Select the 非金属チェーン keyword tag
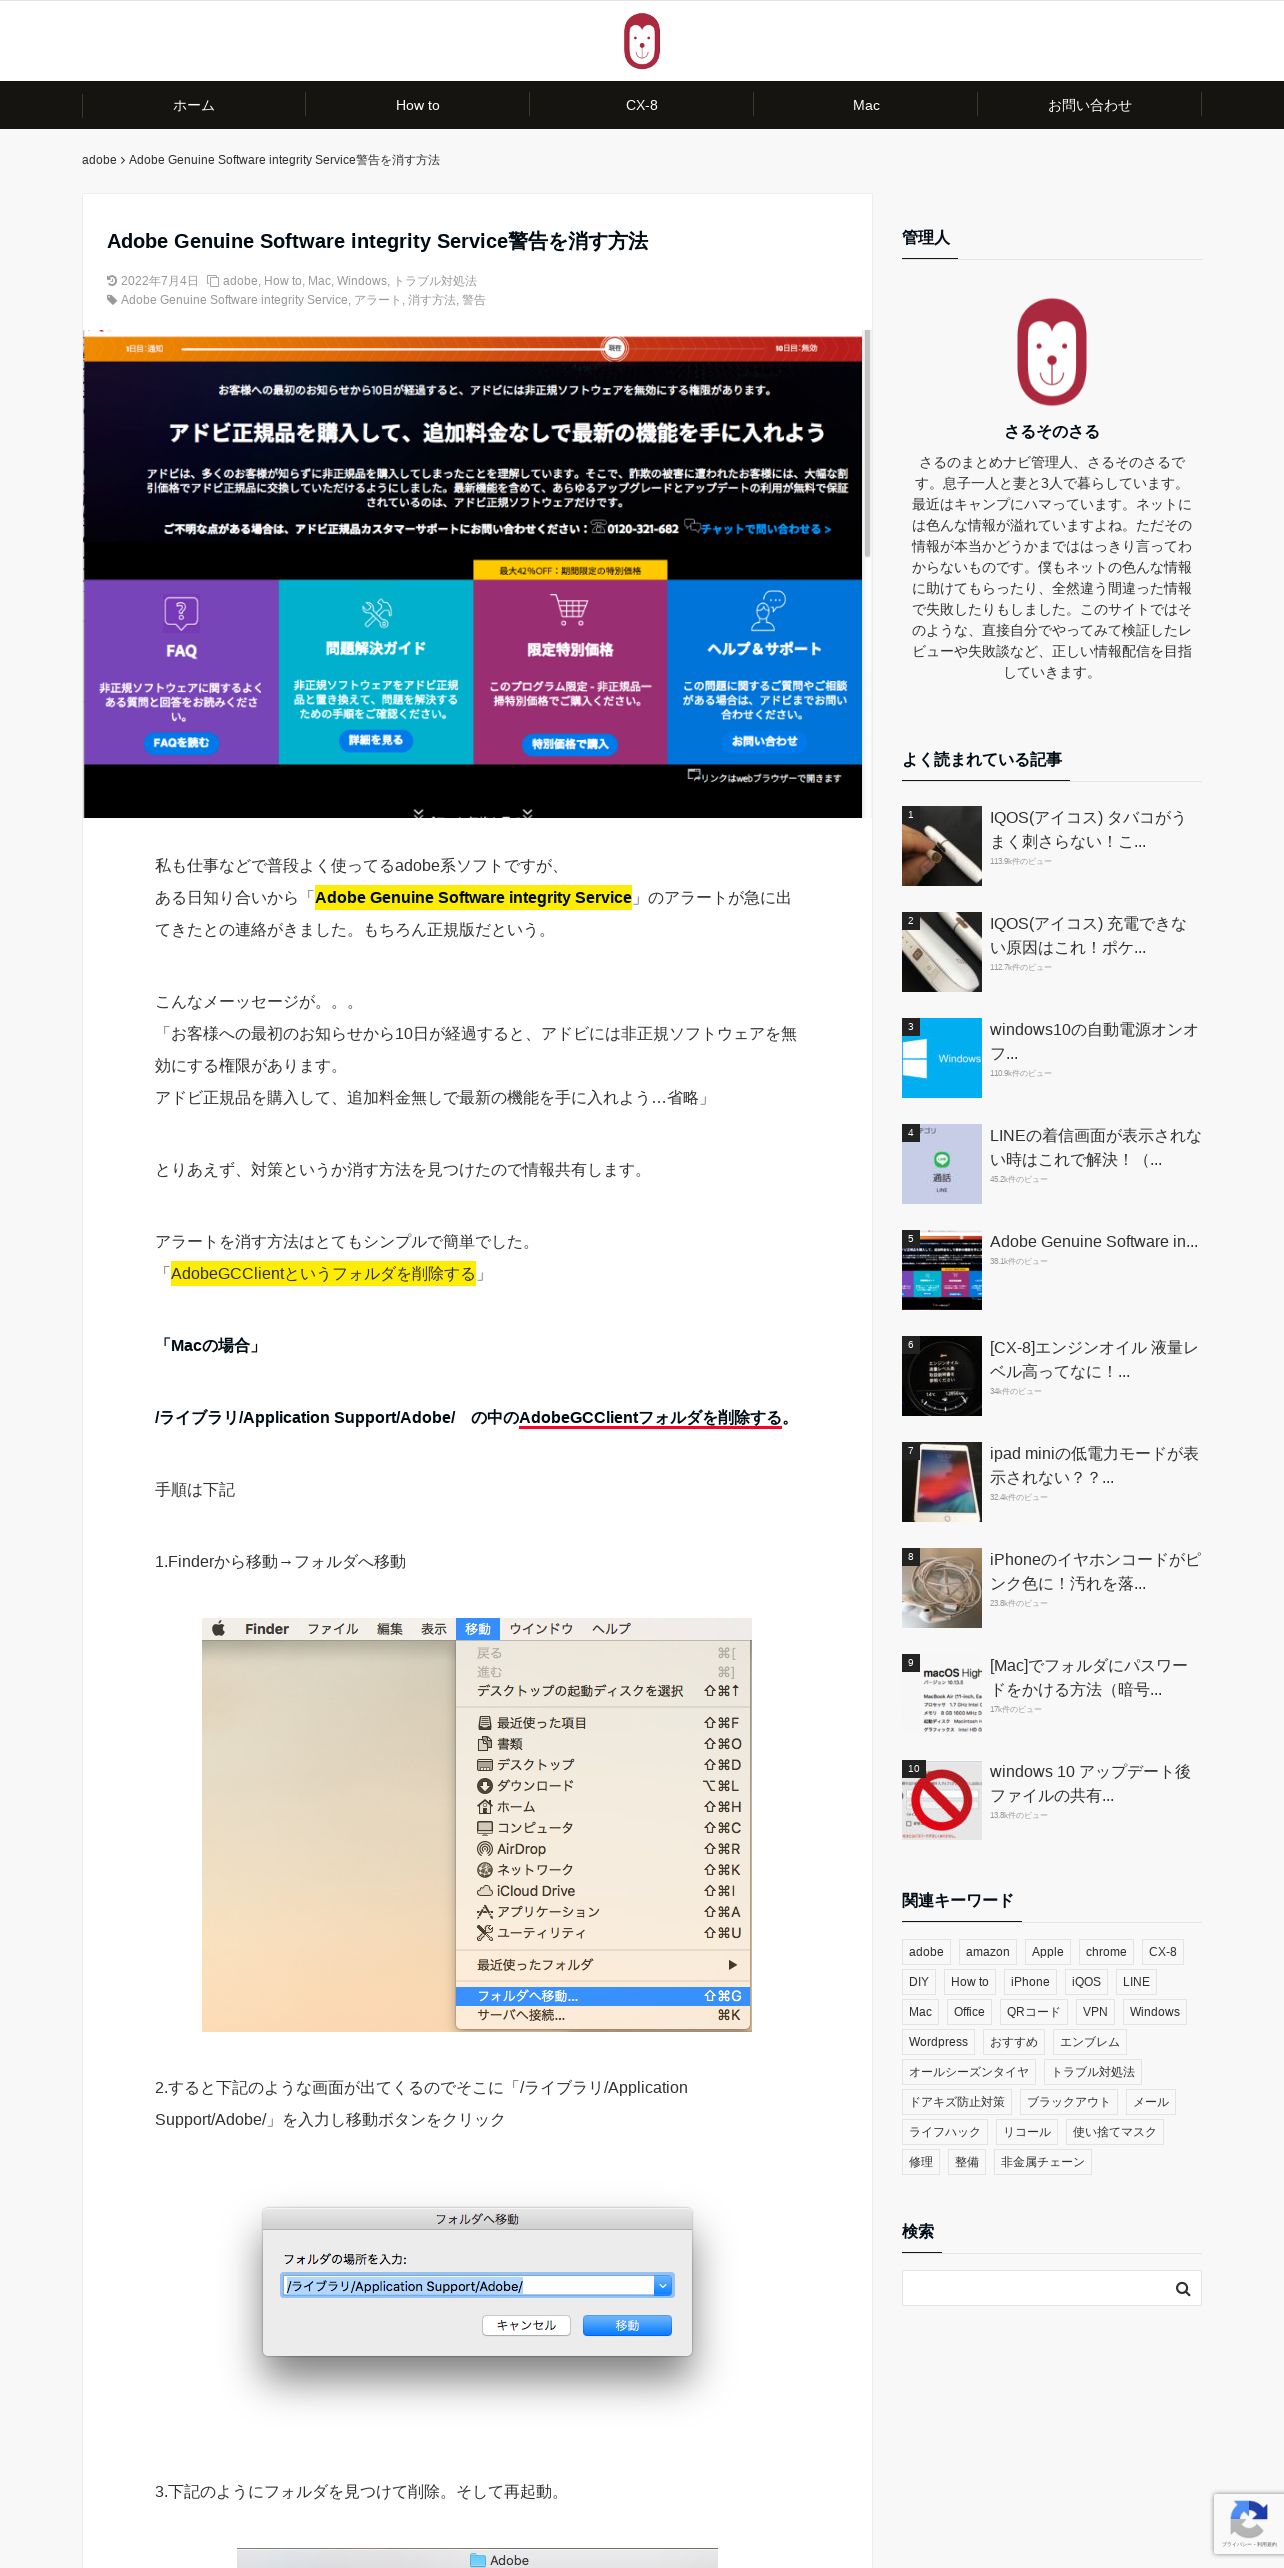 1043,2162
